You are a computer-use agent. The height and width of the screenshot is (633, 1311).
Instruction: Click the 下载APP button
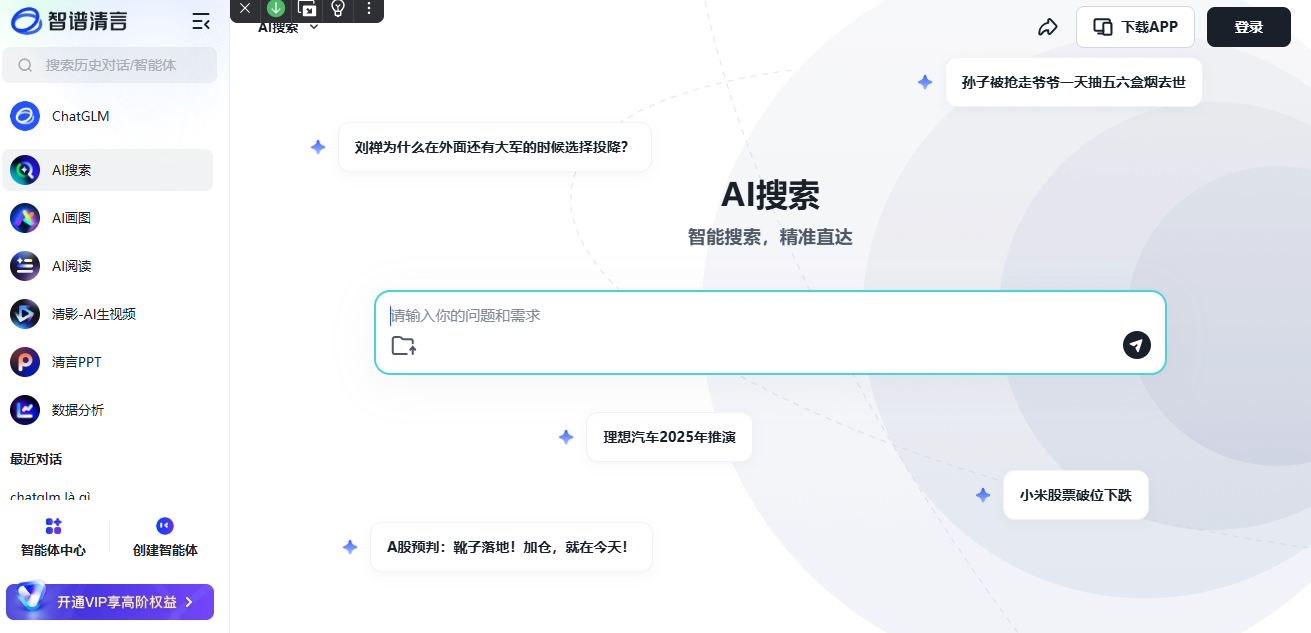click(1135, 27)
